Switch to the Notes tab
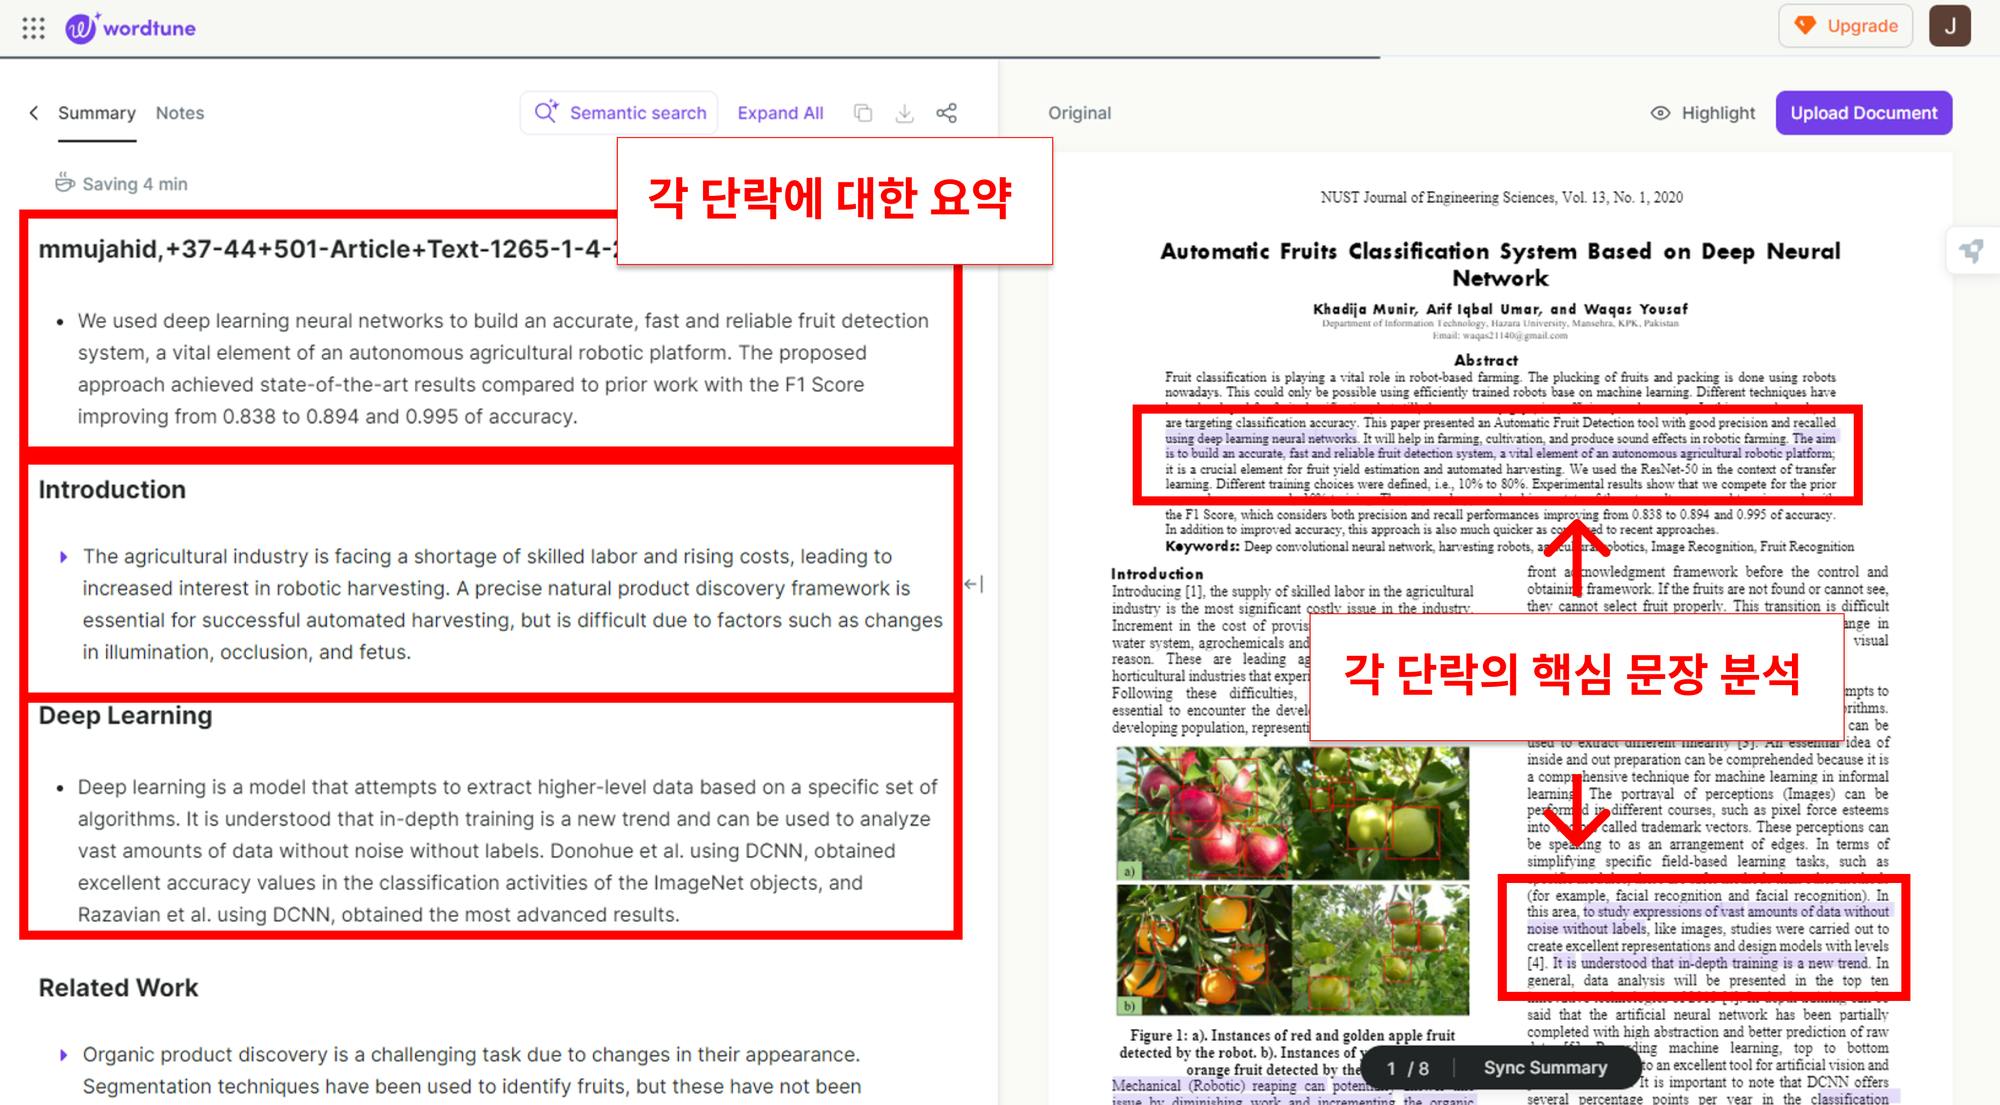The height and width of the screenshot is (1105, 2000). [x=180, y=113]
